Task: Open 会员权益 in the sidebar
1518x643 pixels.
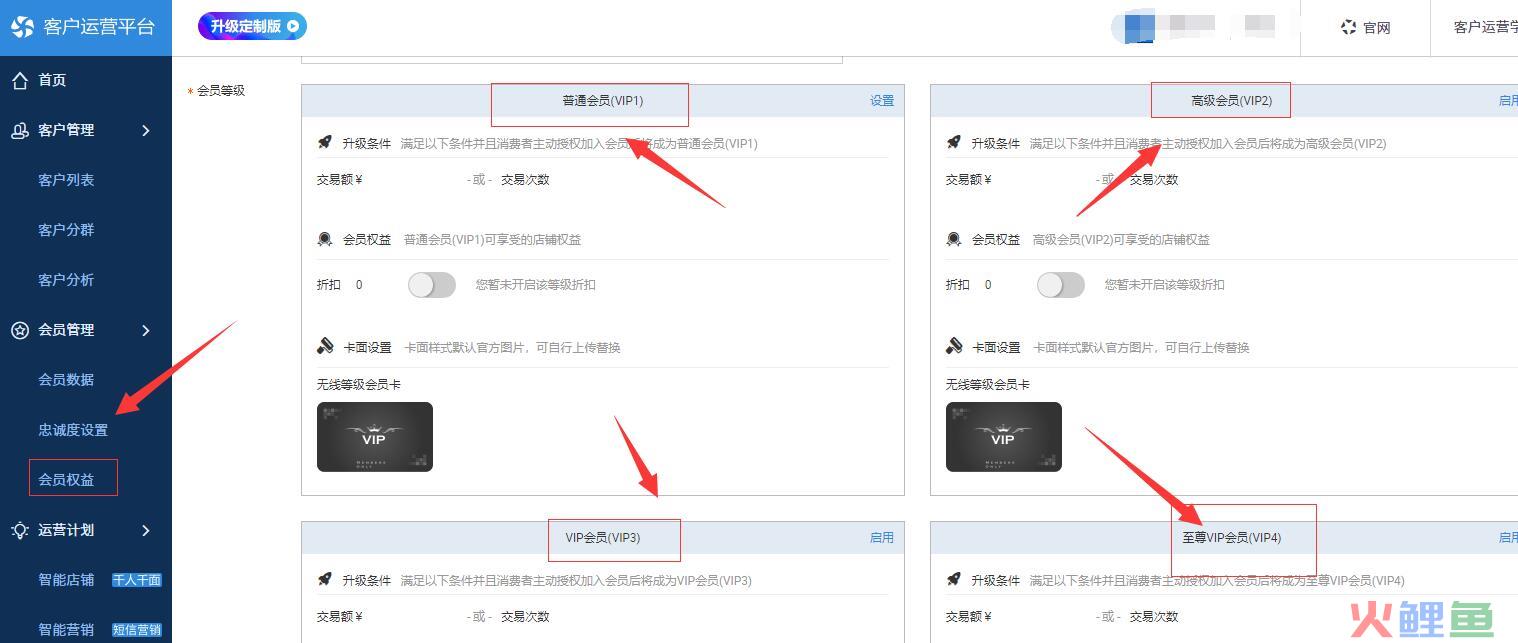Action: (x=66, y=480)
